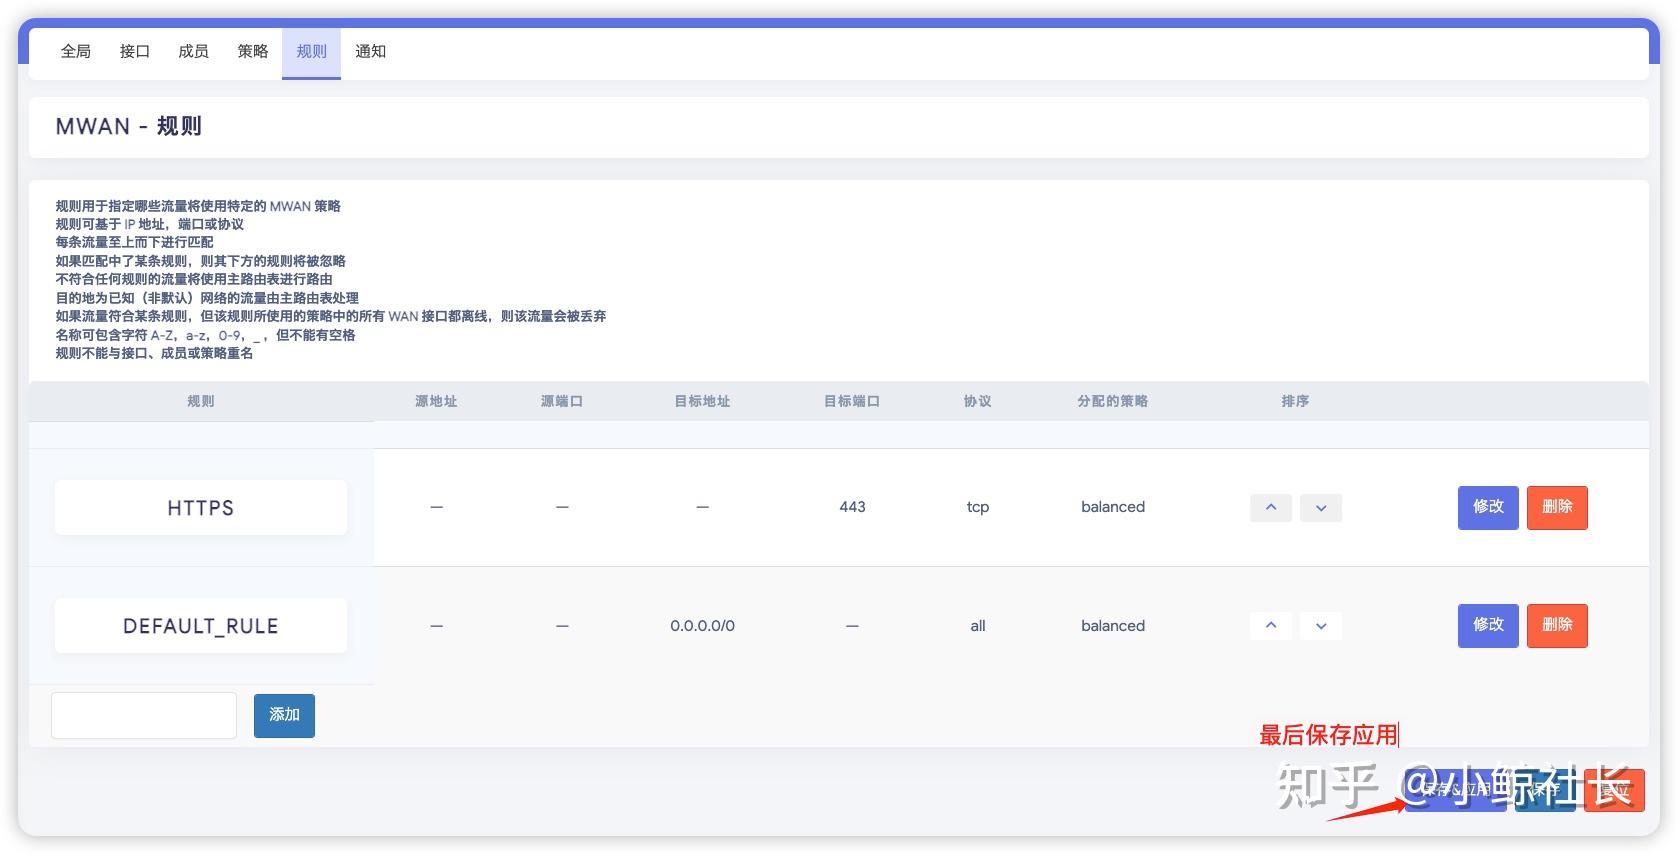Click the tcp protocol cell

pyautogui.click(x=978, y=507)
